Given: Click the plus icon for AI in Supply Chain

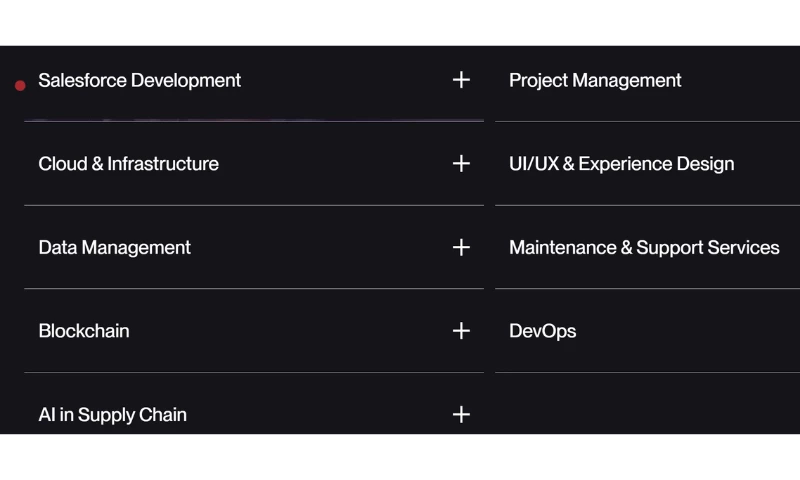Looking at the screenshot, I should (x=461, y=414).
